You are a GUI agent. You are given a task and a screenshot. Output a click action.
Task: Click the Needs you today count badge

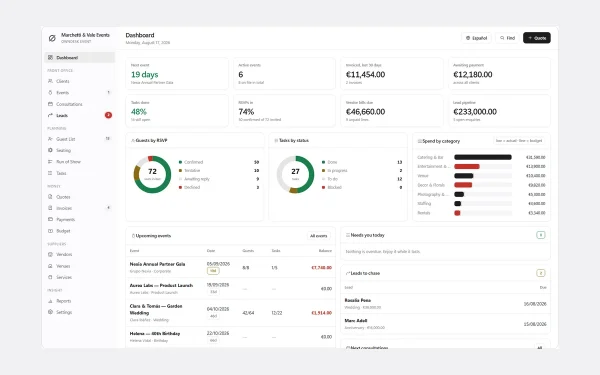(x=541, y=235)
